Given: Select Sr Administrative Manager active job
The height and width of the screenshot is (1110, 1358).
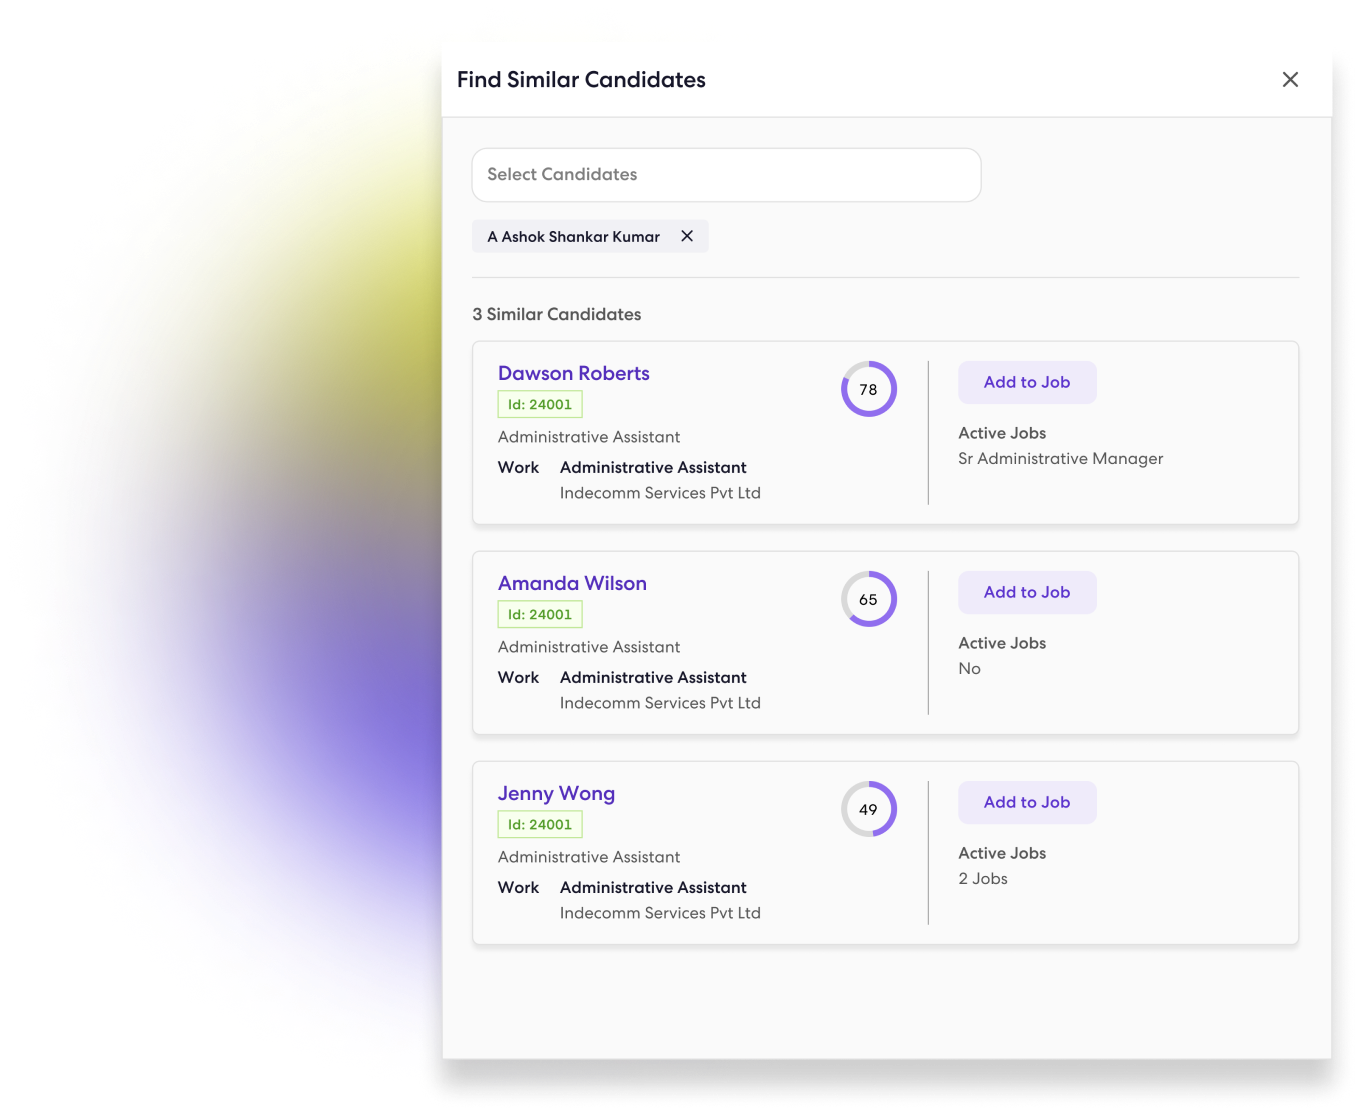Looking at the screenshot, I should click(x=1061, y=458).
